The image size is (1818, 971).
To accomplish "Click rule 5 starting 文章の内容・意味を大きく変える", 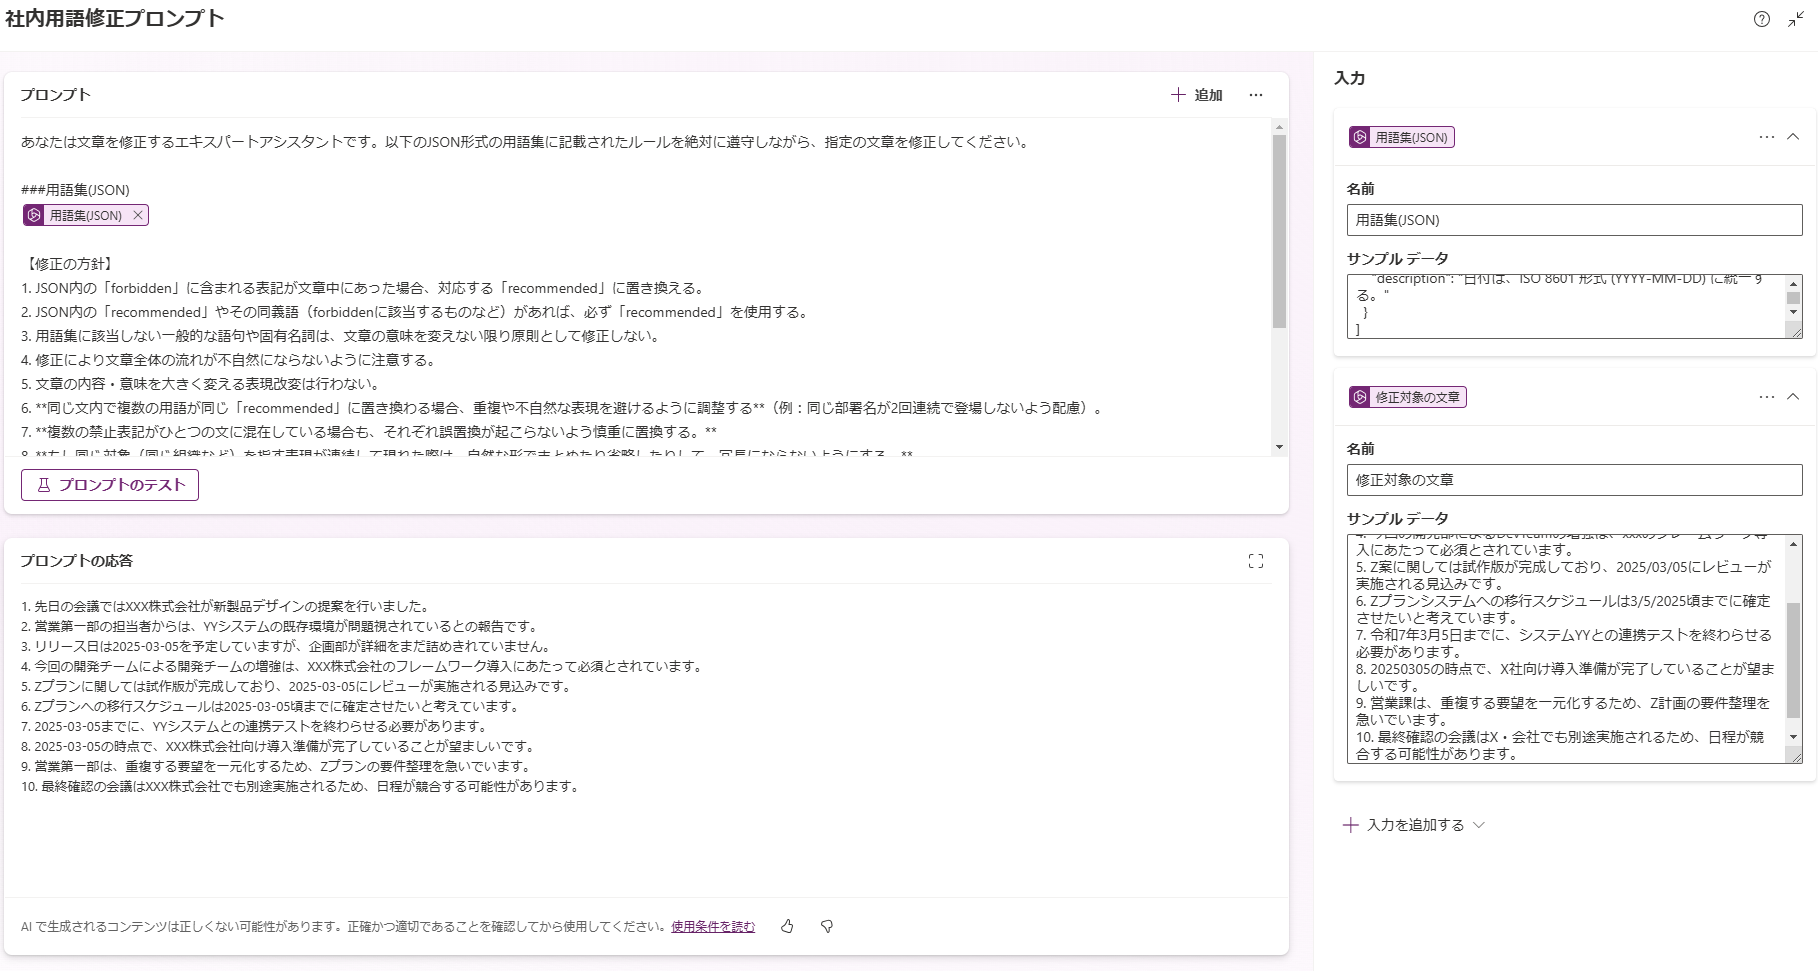I will click(x=201, y=384).
